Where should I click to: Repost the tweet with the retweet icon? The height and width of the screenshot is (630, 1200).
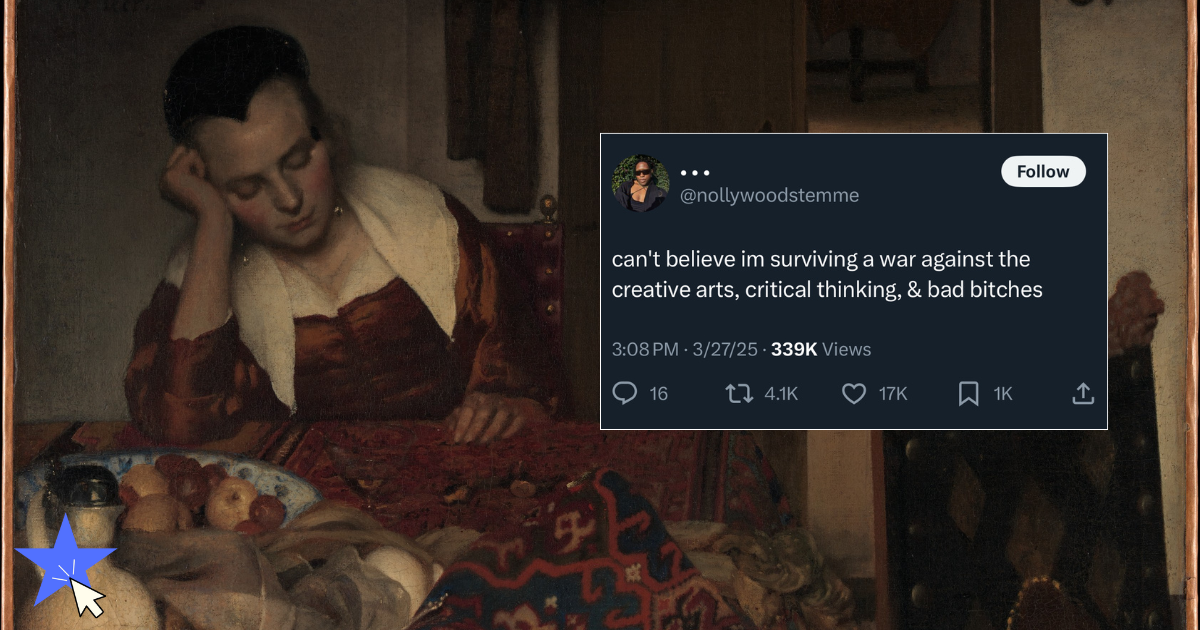[x=740, y=393]
